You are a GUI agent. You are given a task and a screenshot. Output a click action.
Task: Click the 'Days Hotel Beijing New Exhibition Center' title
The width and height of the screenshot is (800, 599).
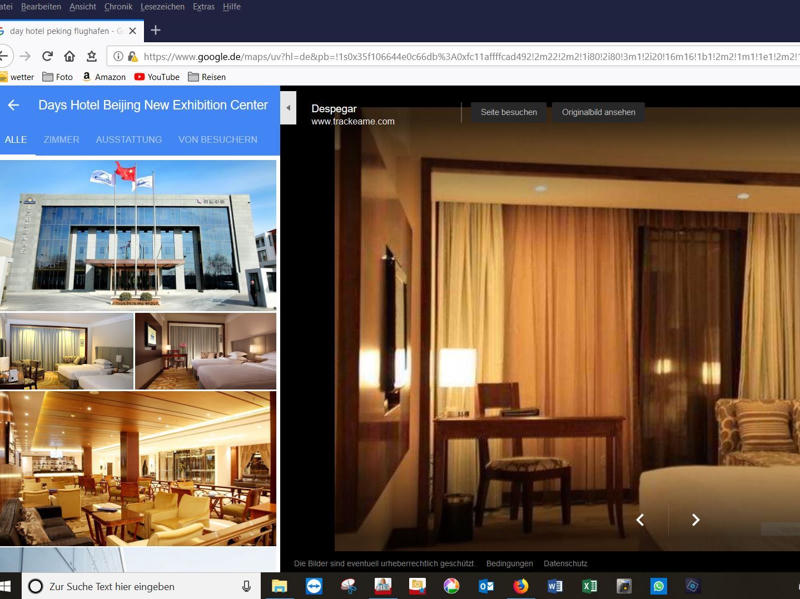pyautogui.click(x=153, y=105)
